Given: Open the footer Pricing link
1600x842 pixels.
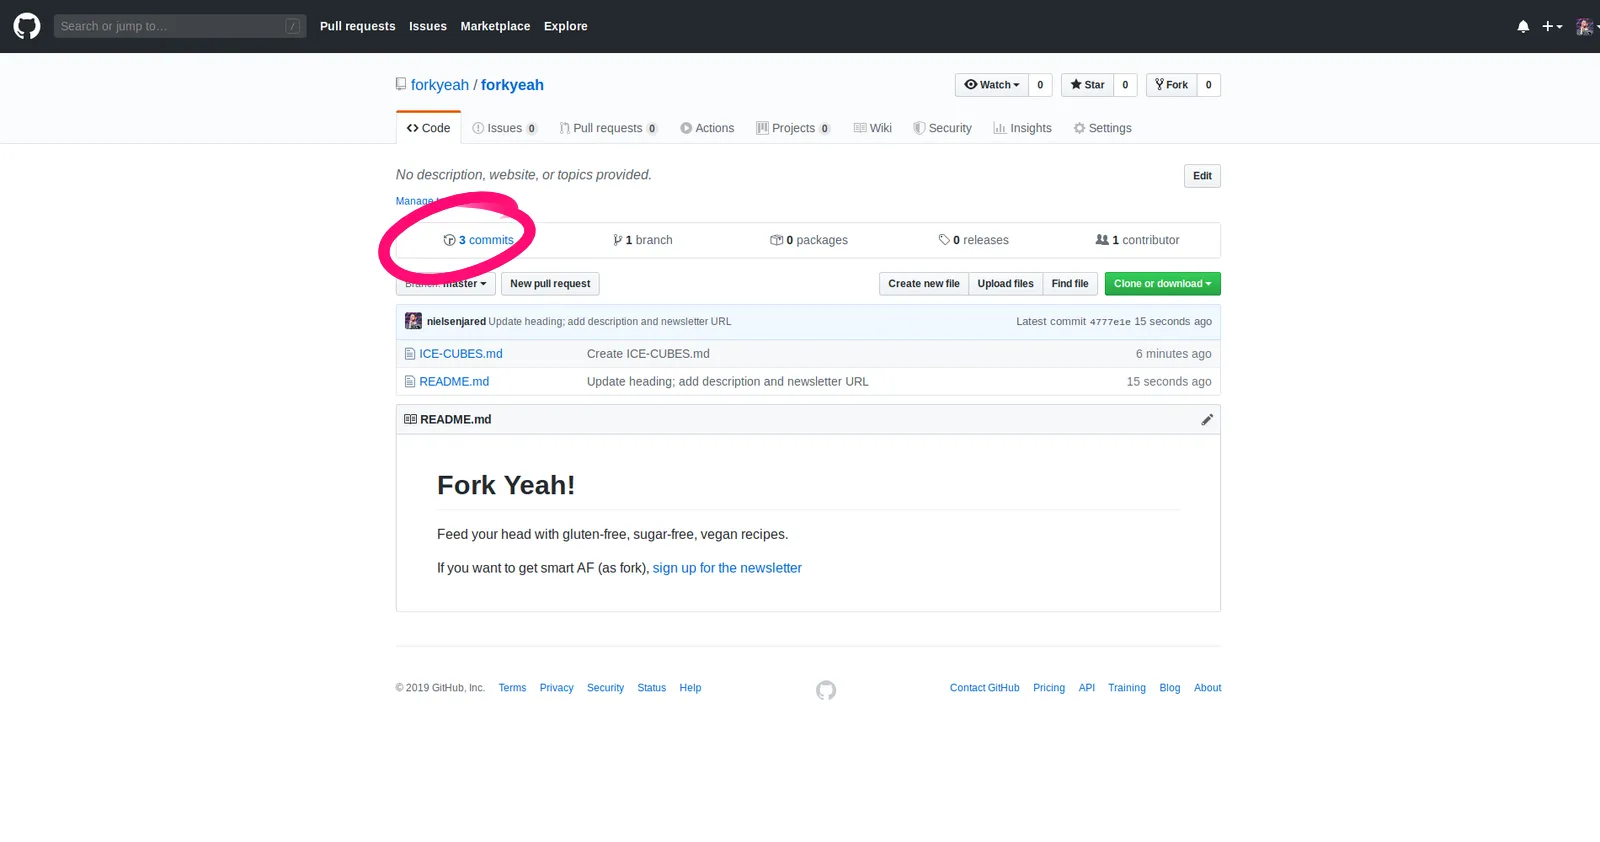Looking at the screenshot, I should [1049, 688].
